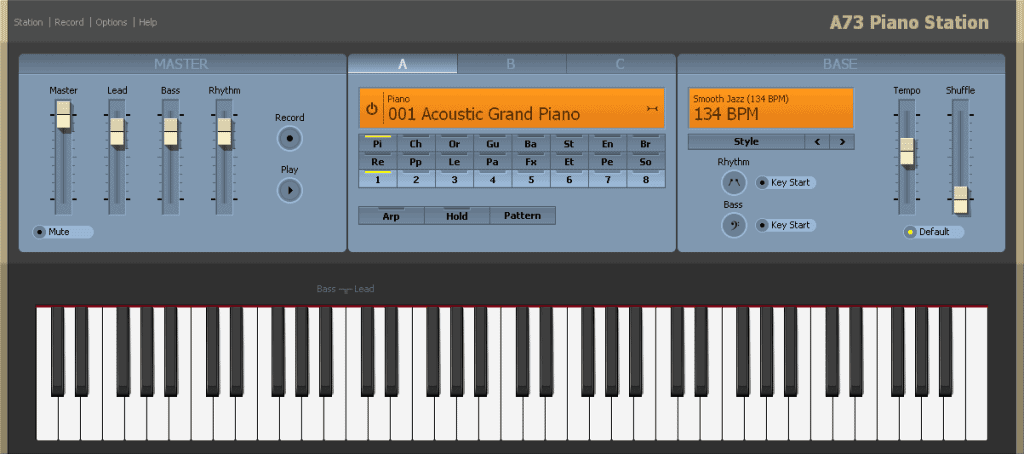Screen dimensions: 1024x454
Task: Toggle the Mute option
Action: (x=41, y=232)
